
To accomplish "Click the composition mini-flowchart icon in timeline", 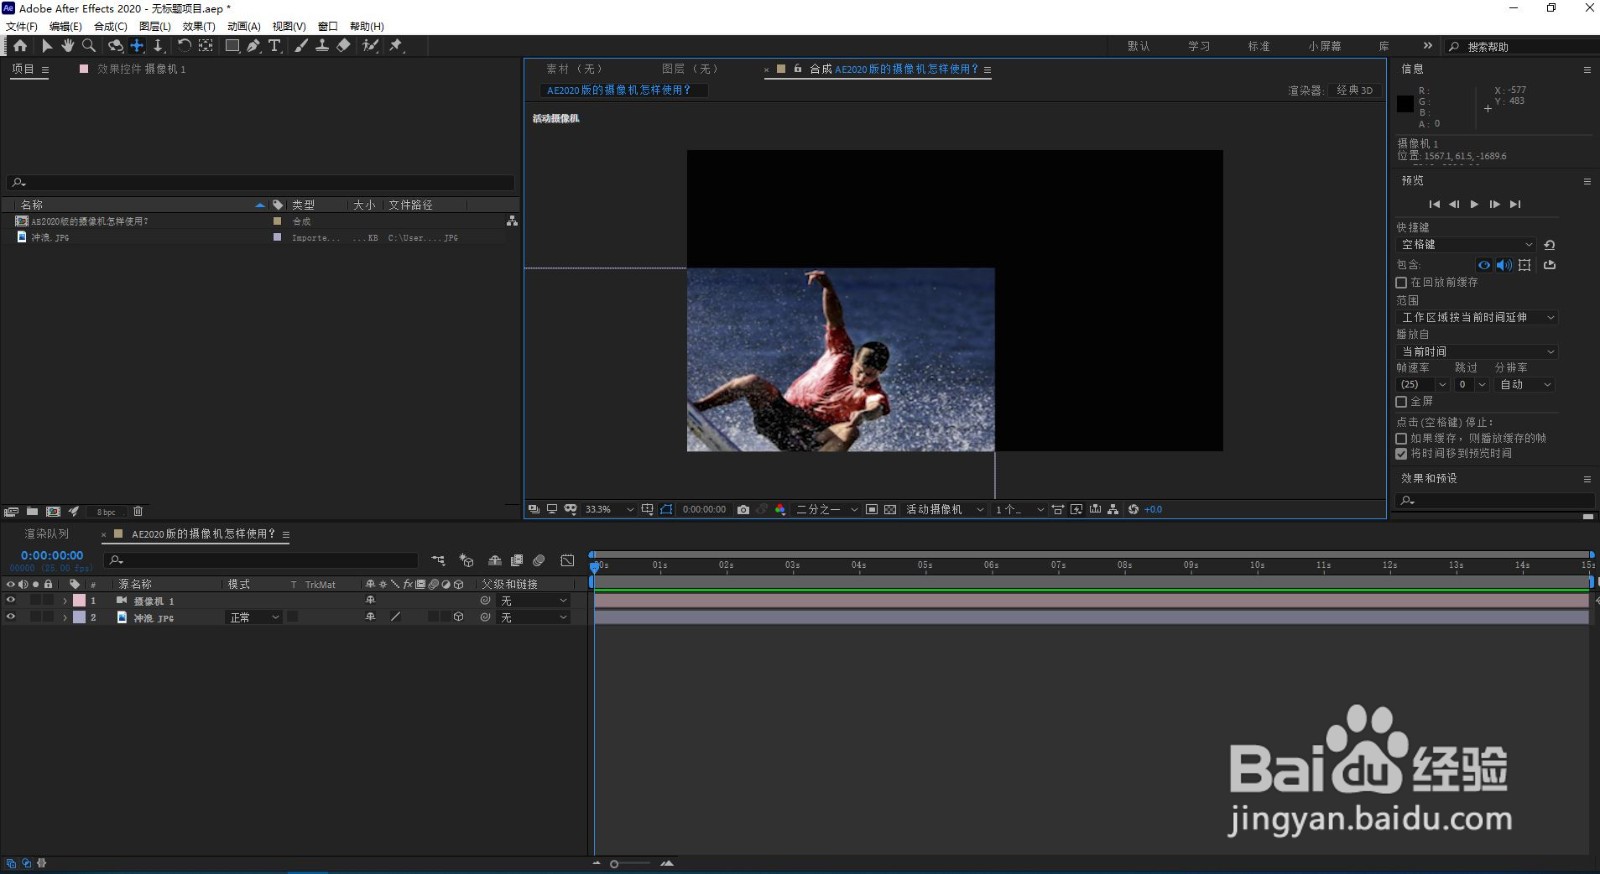I will click(x=438, y=560).
